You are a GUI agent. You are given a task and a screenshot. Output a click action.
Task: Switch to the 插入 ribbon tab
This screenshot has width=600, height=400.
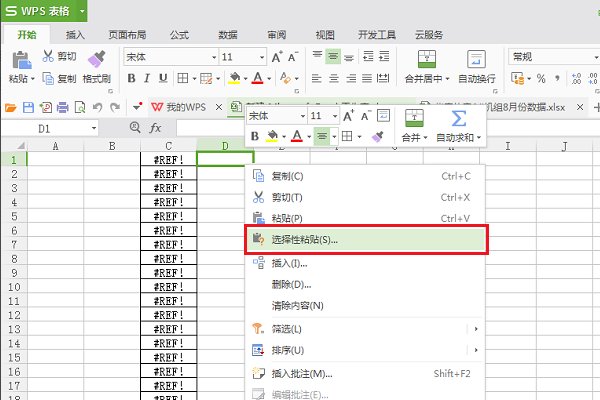pyautogui.click(x=75, y=35)
